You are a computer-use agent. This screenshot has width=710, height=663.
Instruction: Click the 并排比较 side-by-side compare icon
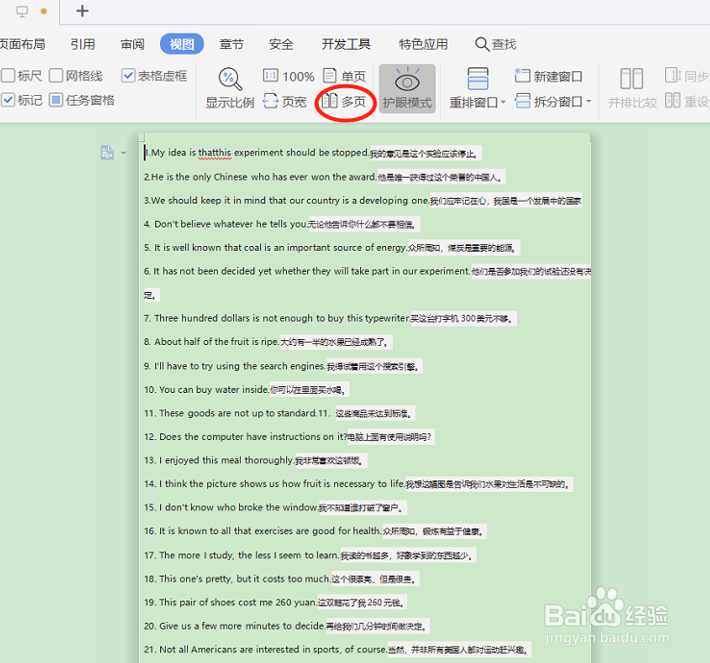point(632,79)
